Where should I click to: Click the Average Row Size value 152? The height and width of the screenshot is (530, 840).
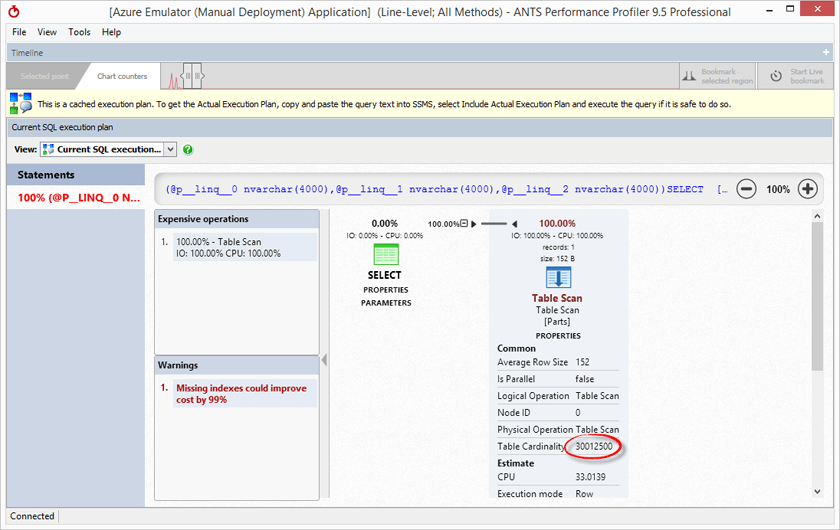point(582,362)
